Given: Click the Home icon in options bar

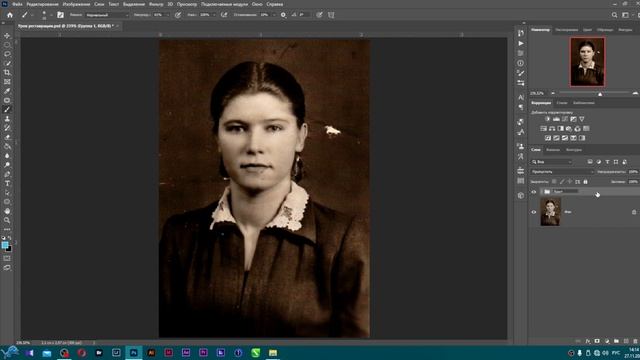Looking at the screenshot, I should pos(10,15).
